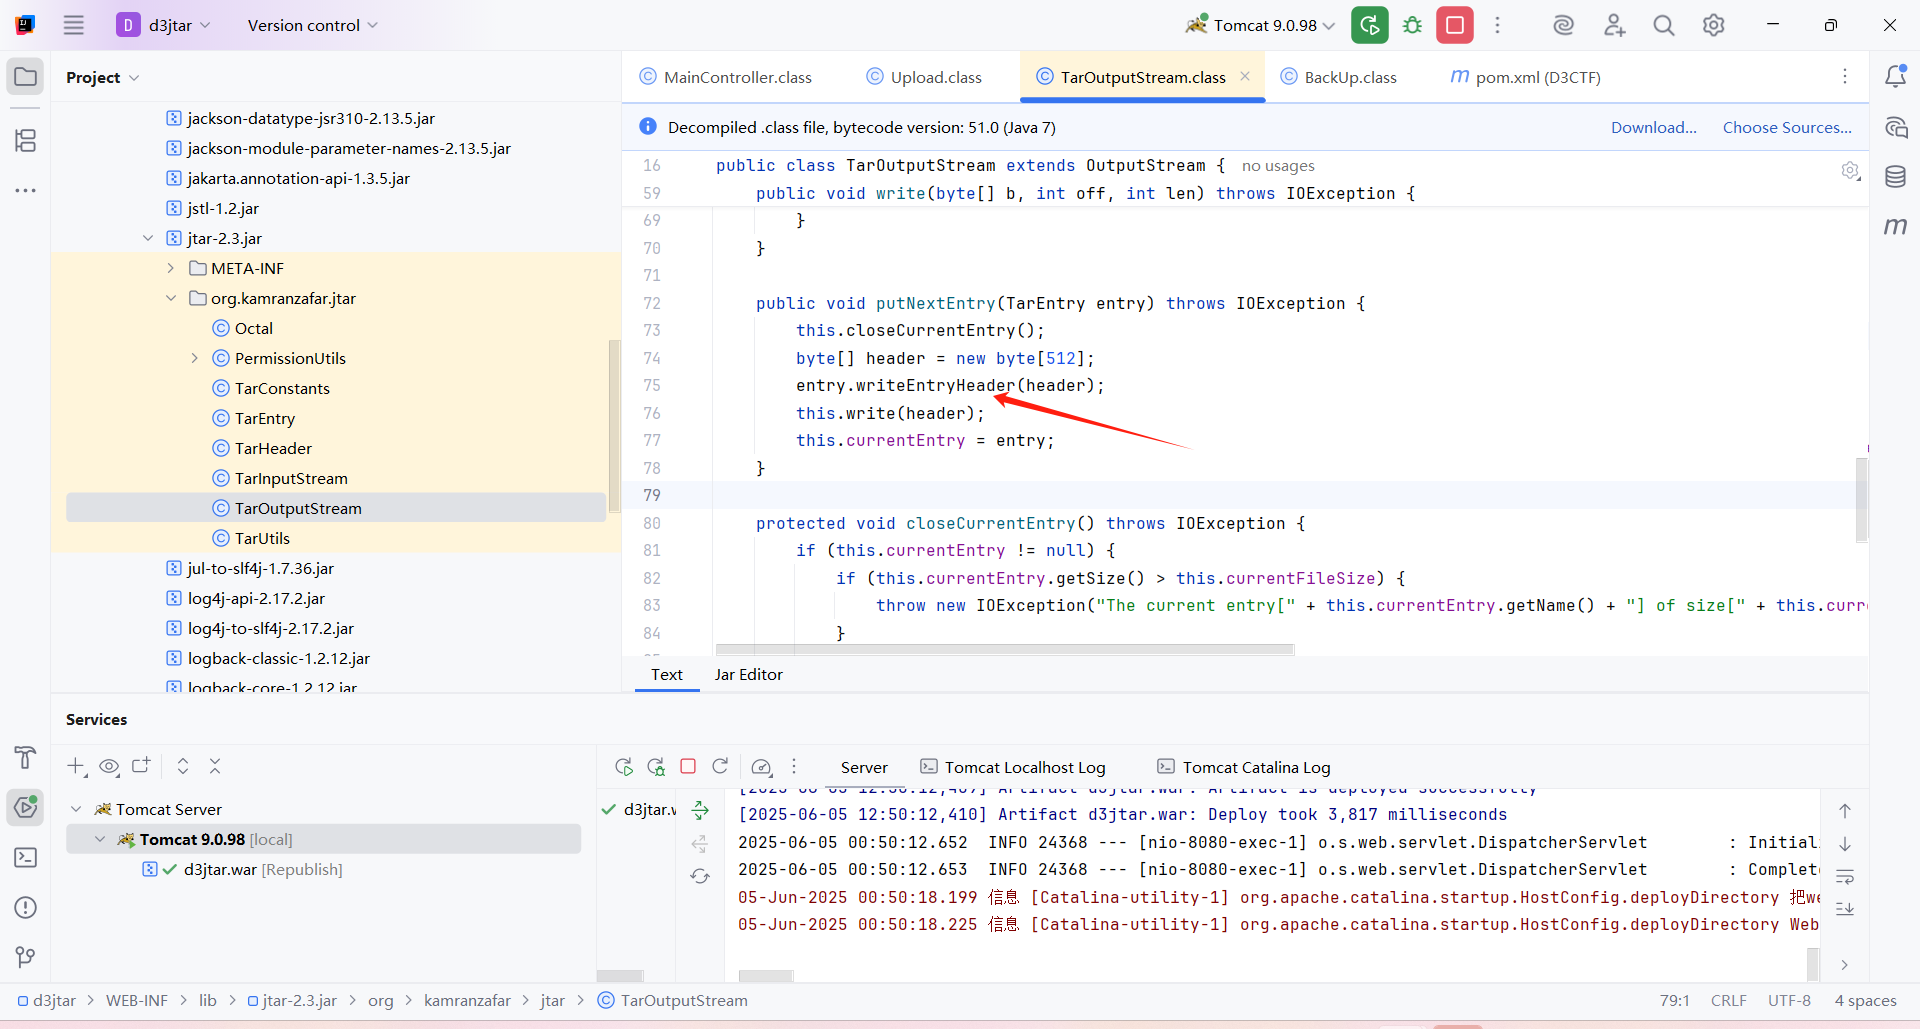Switch to the BackUp.class editor tab
Screen dimensions: 1920x1029
point(1349,77)
